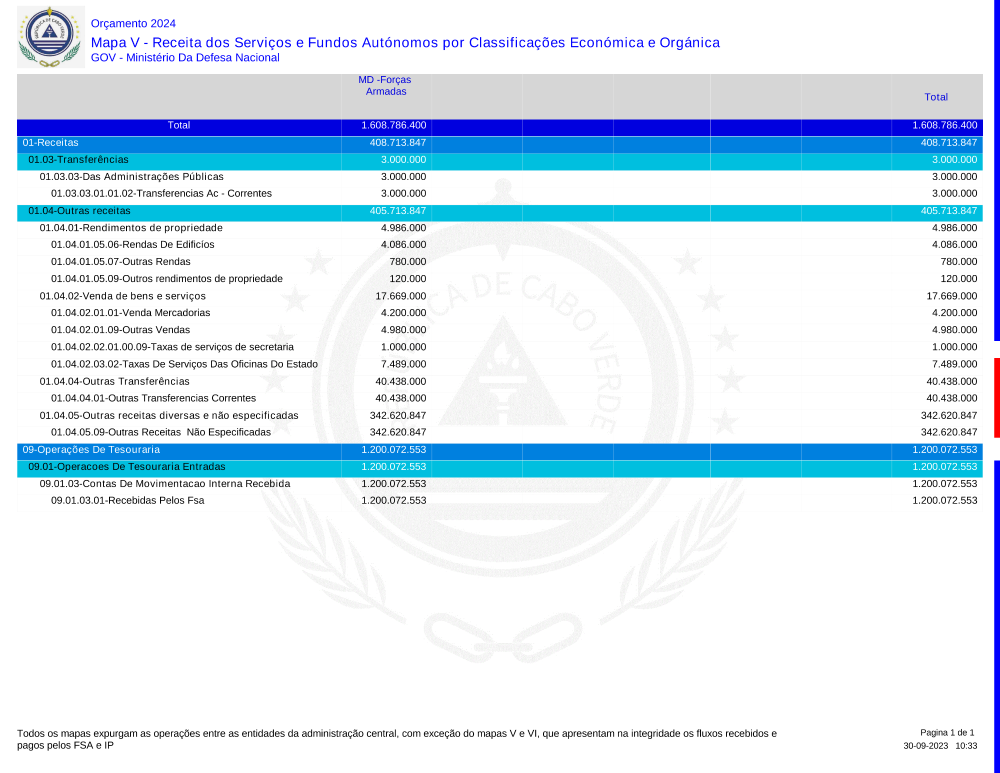Select the 'Orçamento 2024' heading text
The image size is (1000, 773).
132,23
